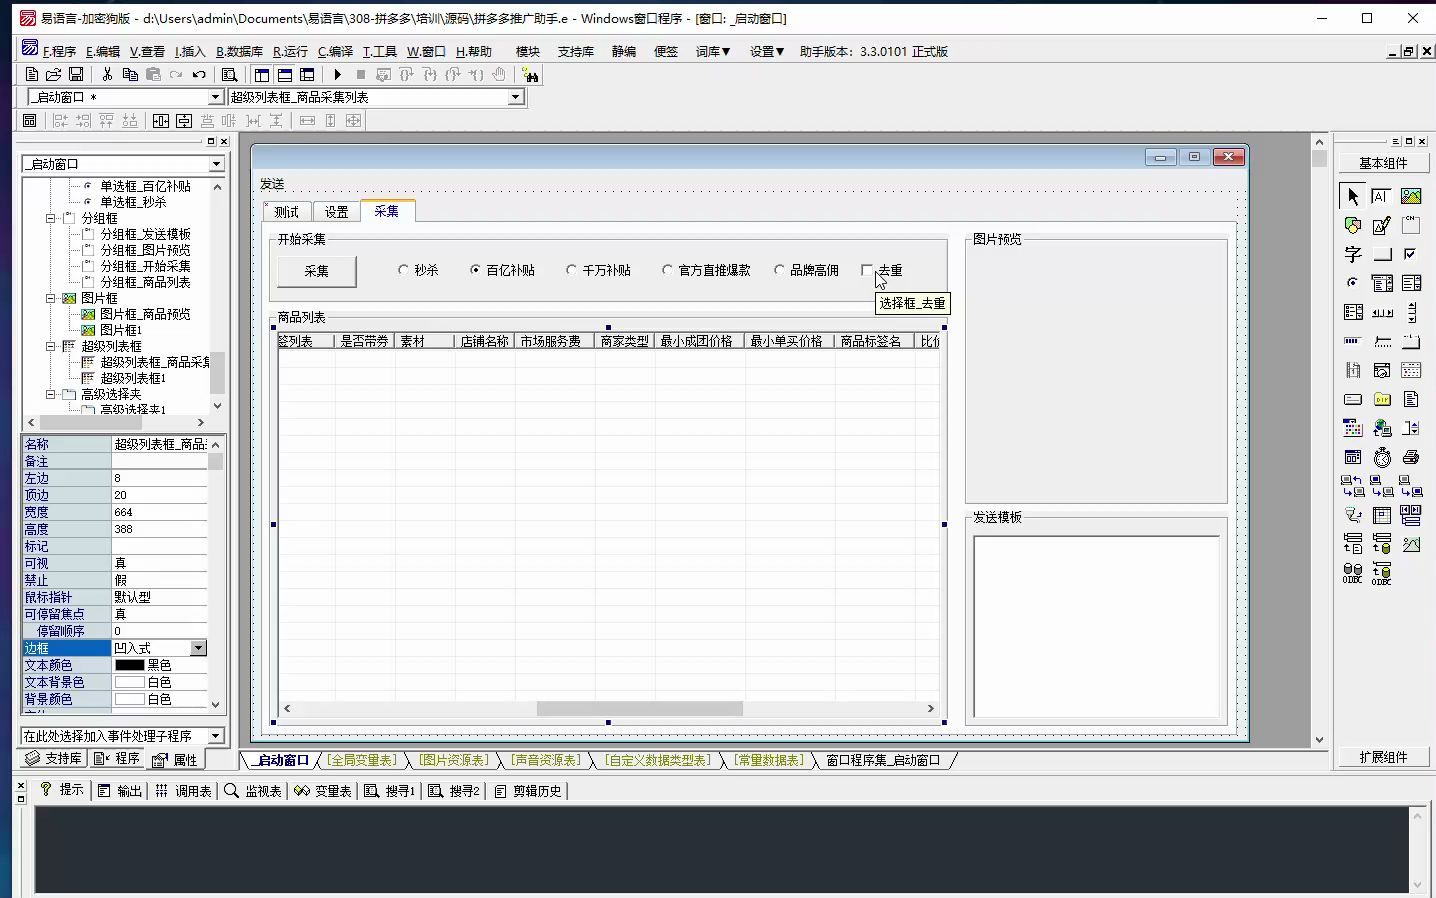Open the B.数据库 menu
1436x898 pixels.
239,51
